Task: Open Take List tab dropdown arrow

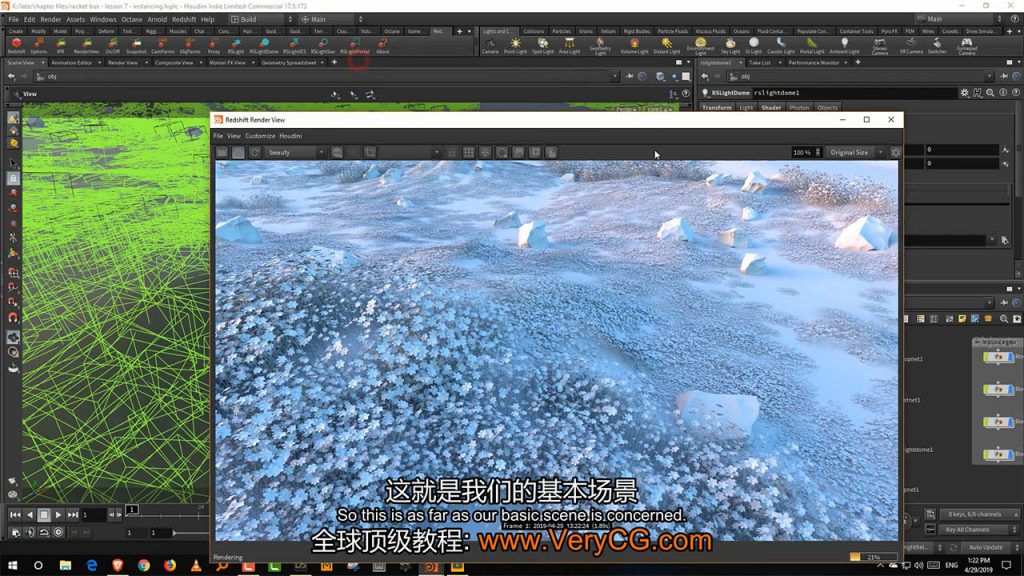Action: click(x=780, y=63)
